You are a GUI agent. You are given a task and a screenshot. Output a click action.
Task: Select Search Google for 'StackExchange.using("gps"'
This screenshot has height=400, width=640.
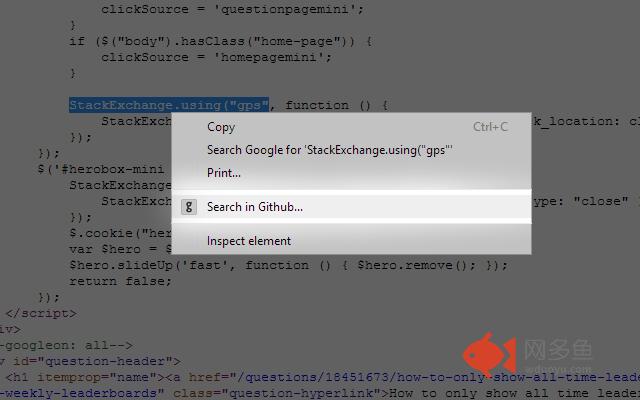pyautogui.click(x=329, y=150)
